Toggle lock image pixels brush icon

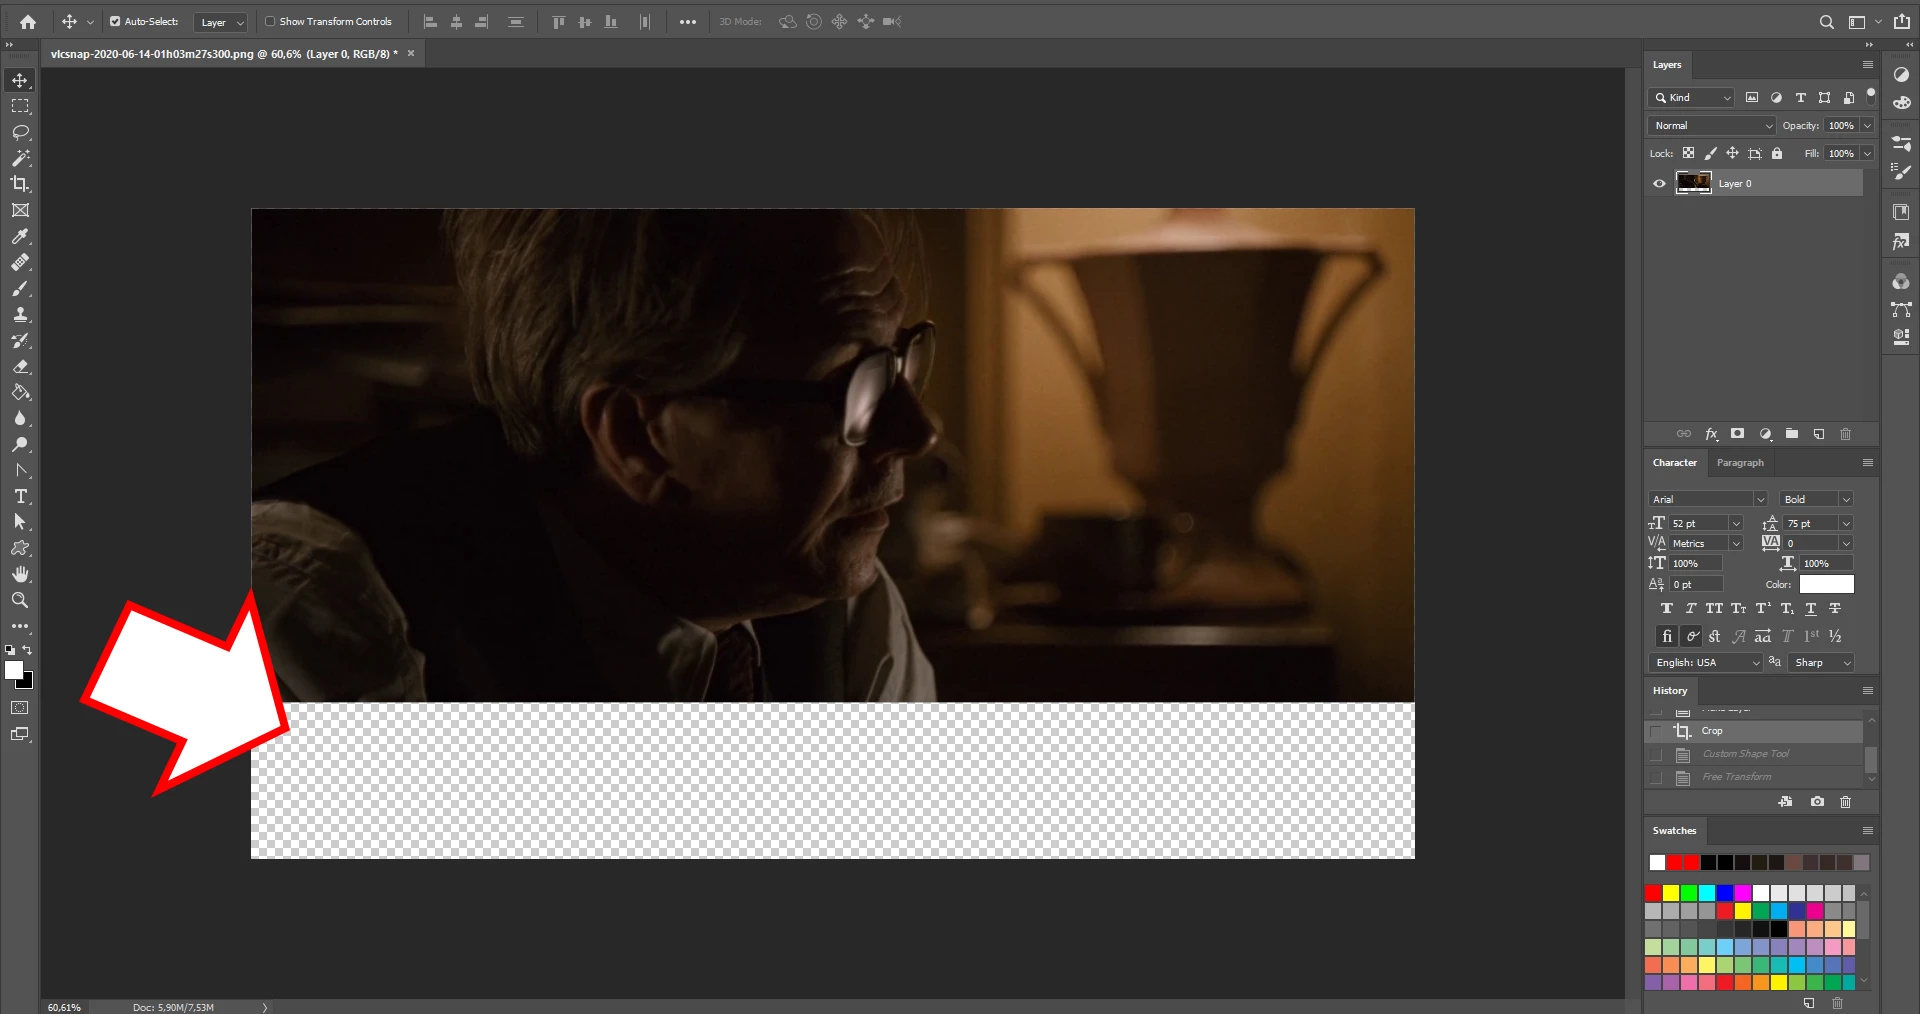pos(1710,153)
